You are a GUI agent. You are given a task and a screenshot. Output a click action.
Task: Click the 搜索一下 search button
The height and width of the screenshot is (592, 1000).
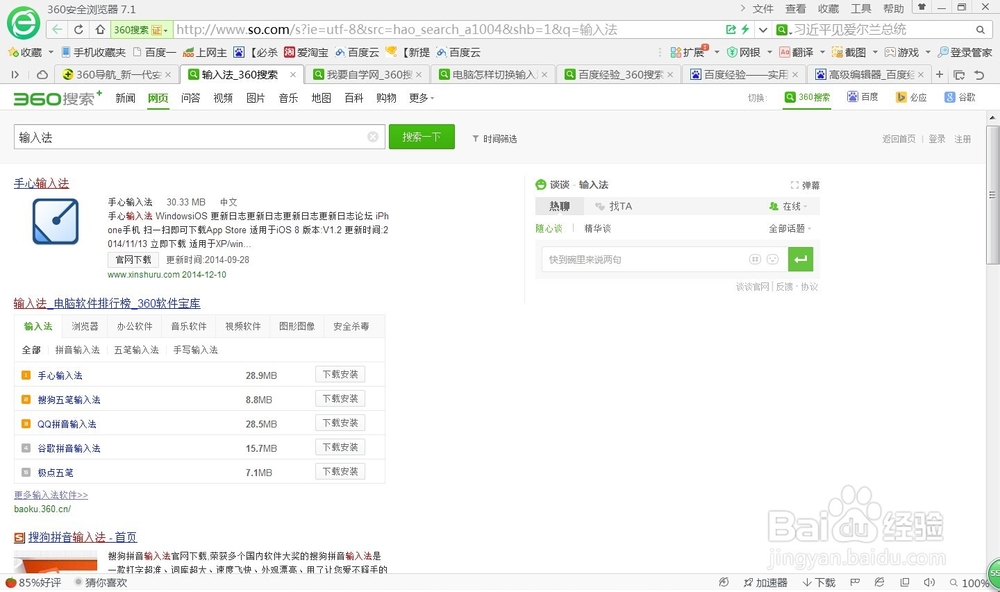pyautogui.click(x=422, y=137)
